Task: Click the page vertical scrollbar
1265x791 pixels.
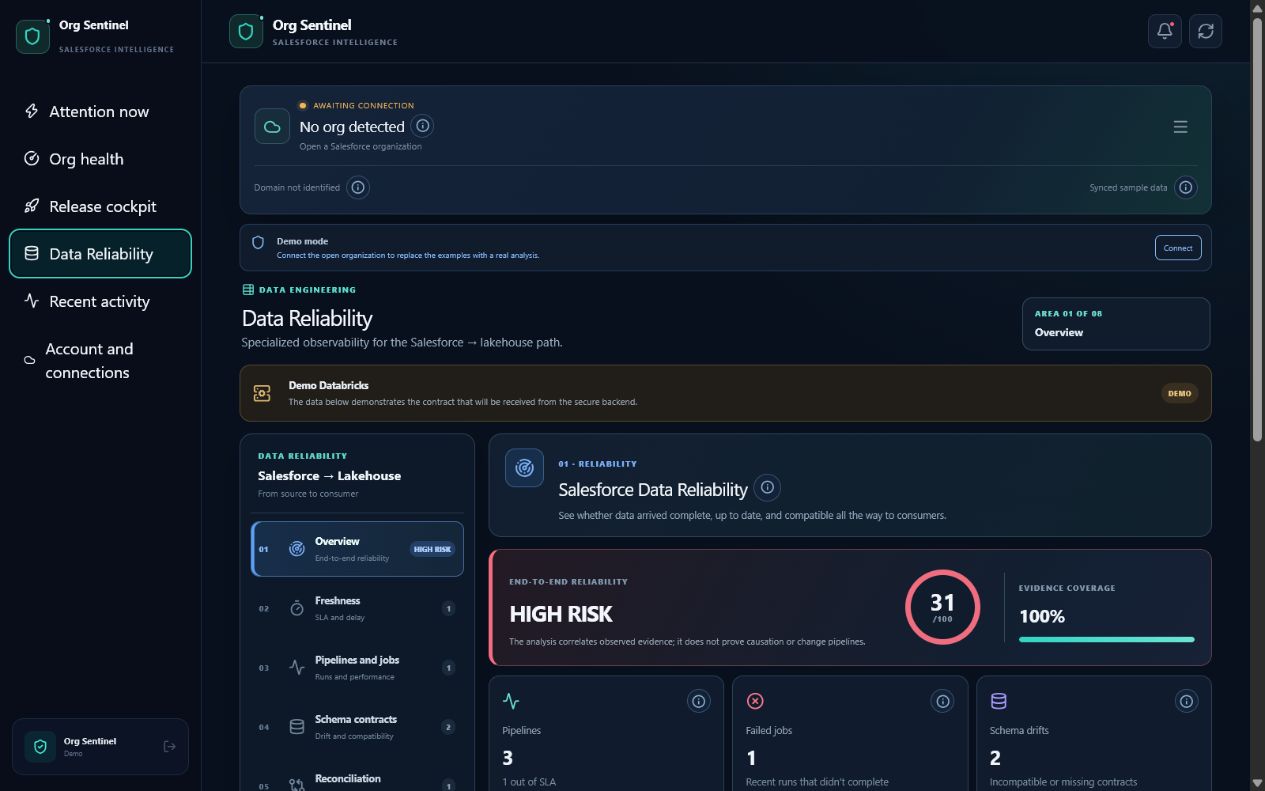Action: [1257, 229]
